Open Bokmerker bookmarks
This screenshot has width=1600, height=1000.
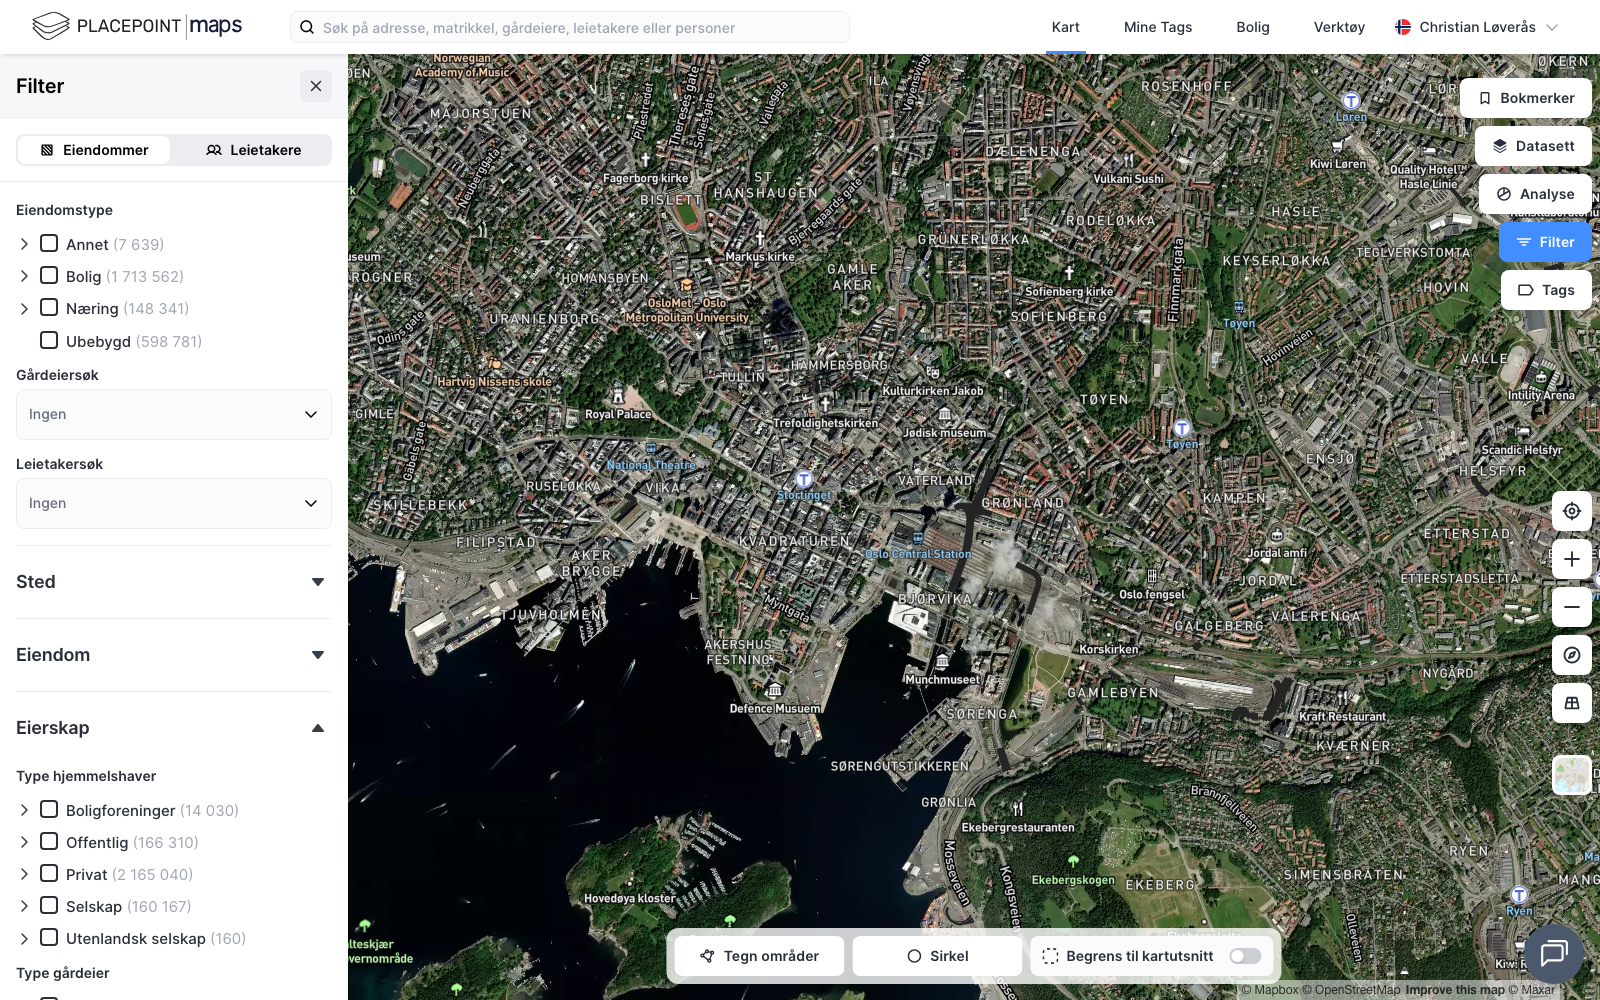[1526, 98]
